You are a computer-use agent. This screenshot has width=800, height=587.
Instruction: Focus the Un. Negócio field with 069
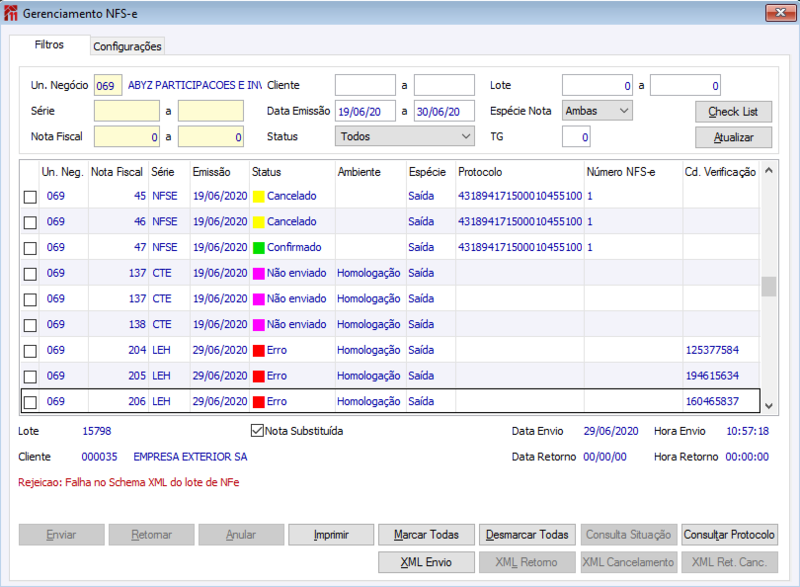[x=108, y=85]
